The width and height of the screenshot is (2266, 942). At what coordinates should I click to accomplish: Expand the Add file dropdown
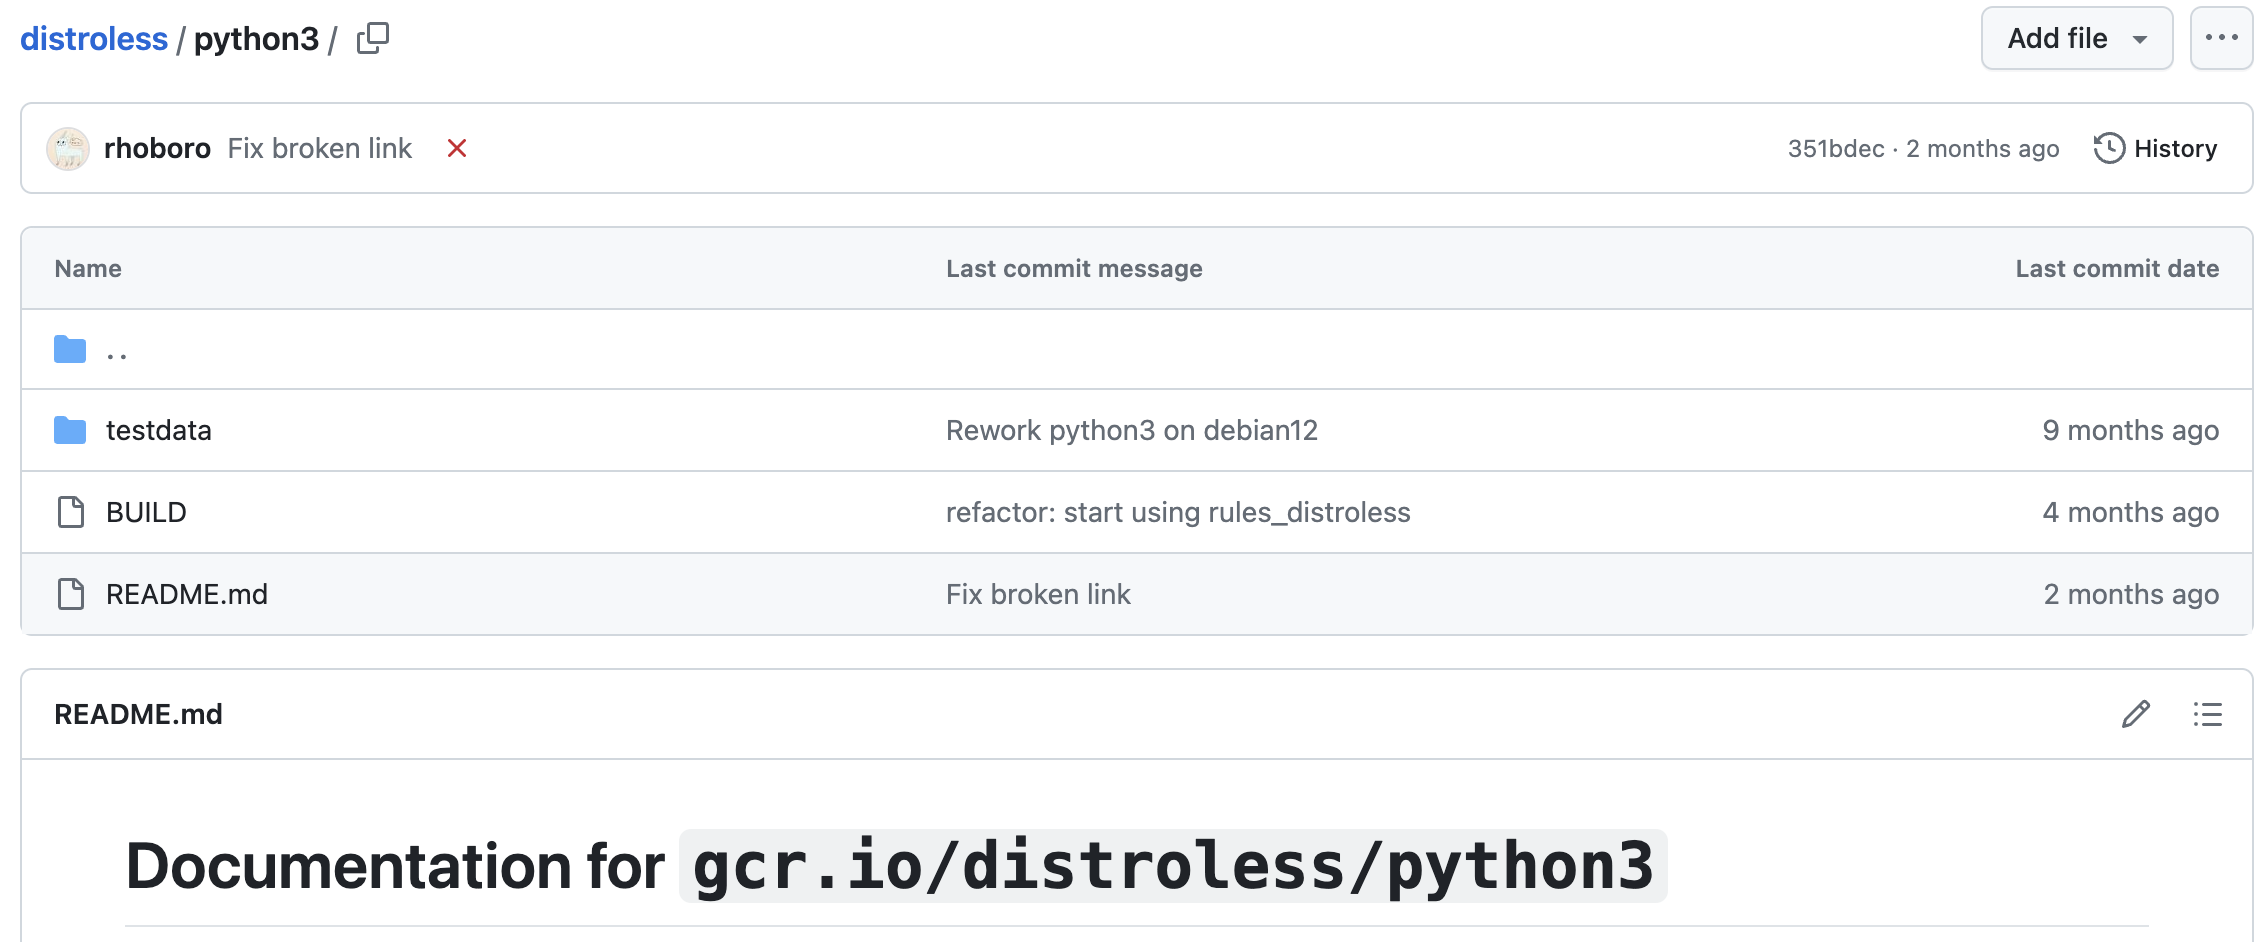click(2077, 38)
